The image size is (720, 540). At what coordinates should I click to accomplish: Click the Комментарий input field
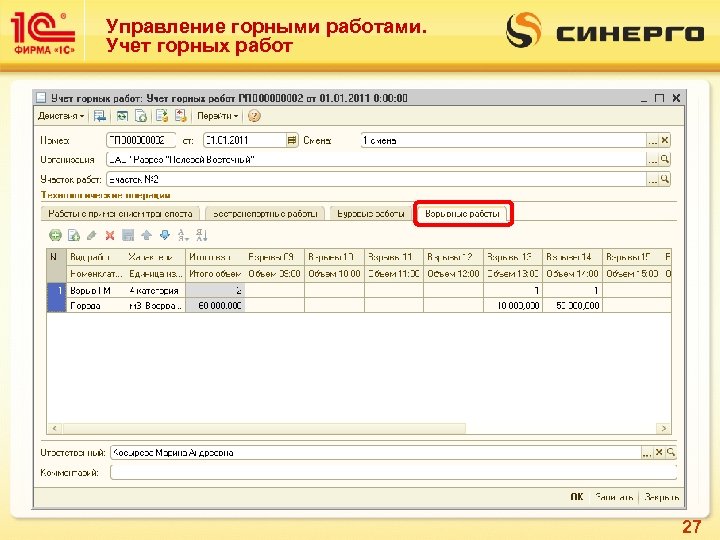coord(394,472)
